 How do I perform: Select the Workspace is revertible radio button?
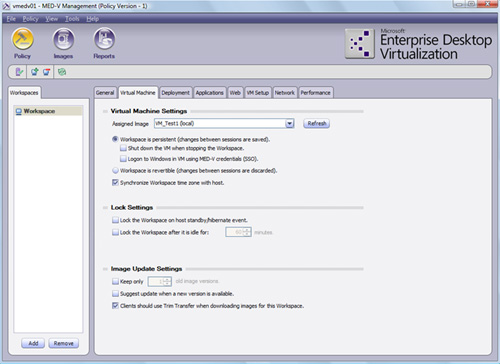pos(115,171)
